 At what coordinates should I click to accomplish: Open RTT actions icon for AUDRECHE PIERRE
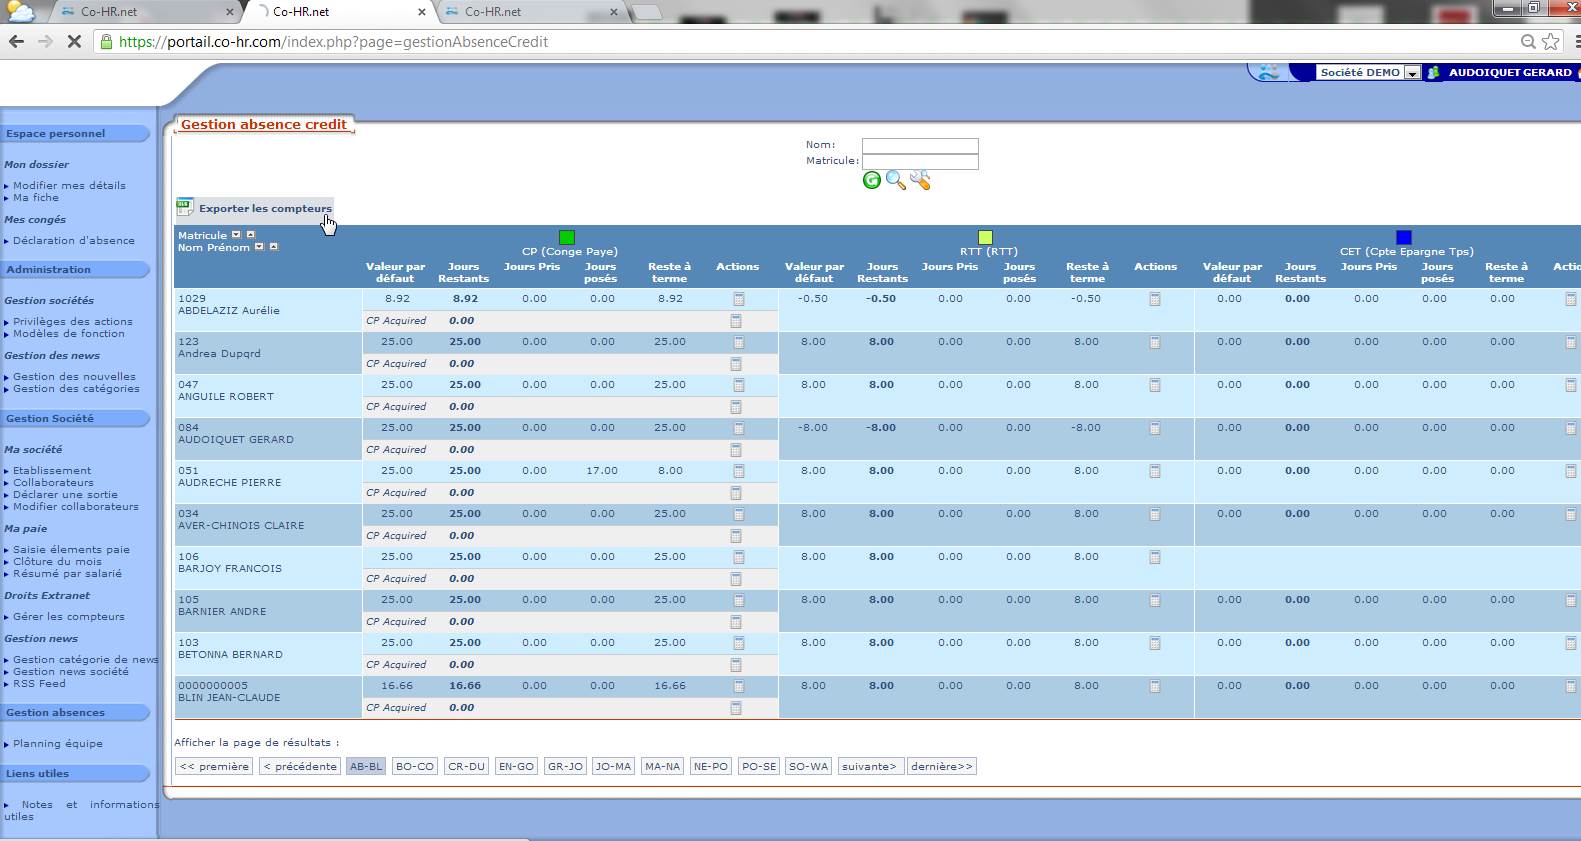point(1155,471)
